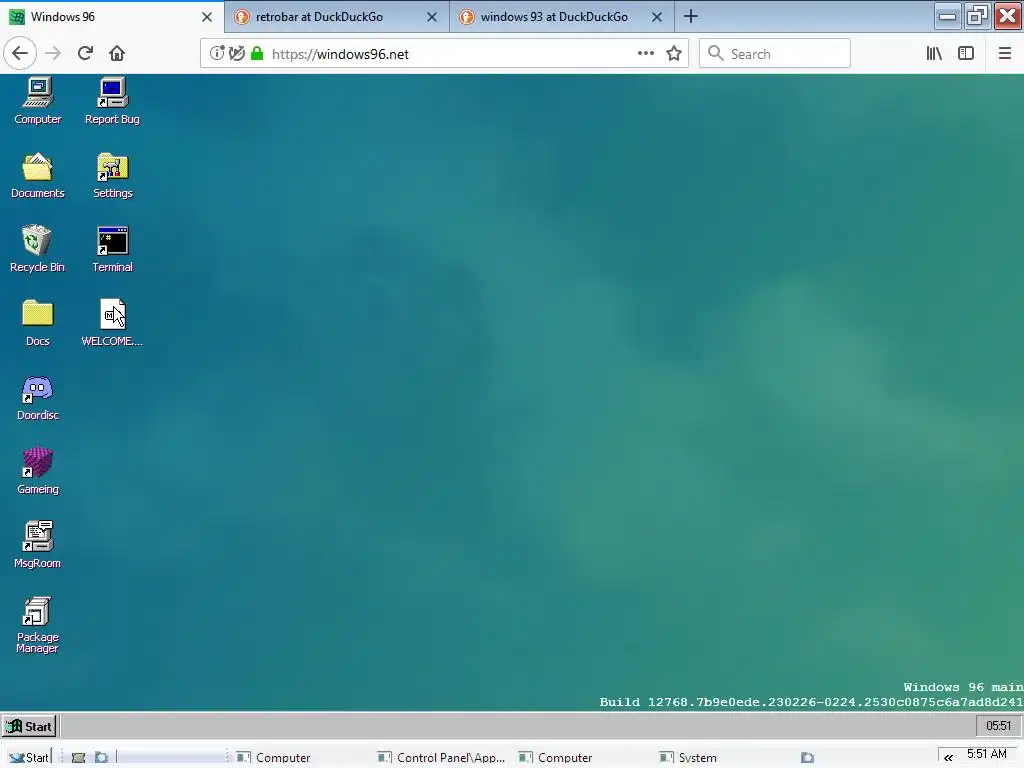The height and width of the screenshot is (768, 1024).
Task: Launch the Terminal shortcut
Action: 112,249
